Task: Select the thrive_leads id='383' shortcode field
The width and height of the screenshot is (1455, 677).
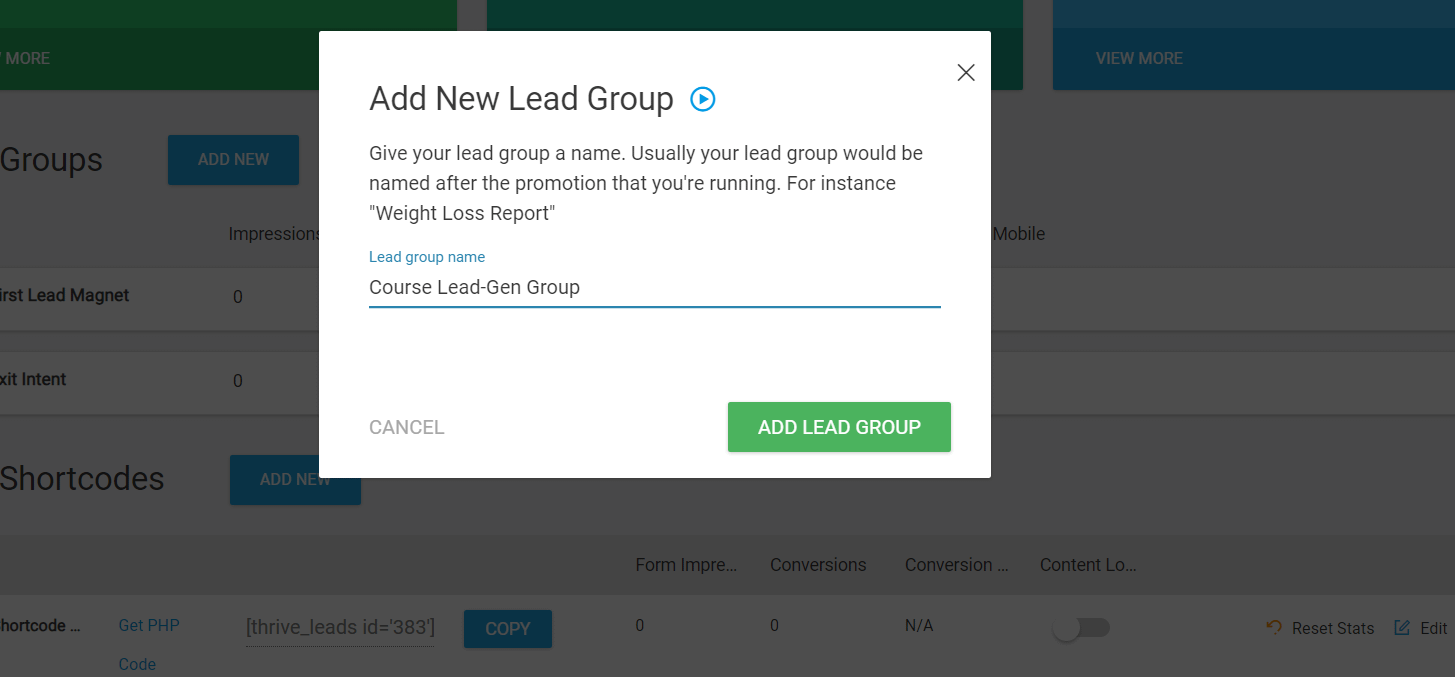Action: [x=340, y=627]
